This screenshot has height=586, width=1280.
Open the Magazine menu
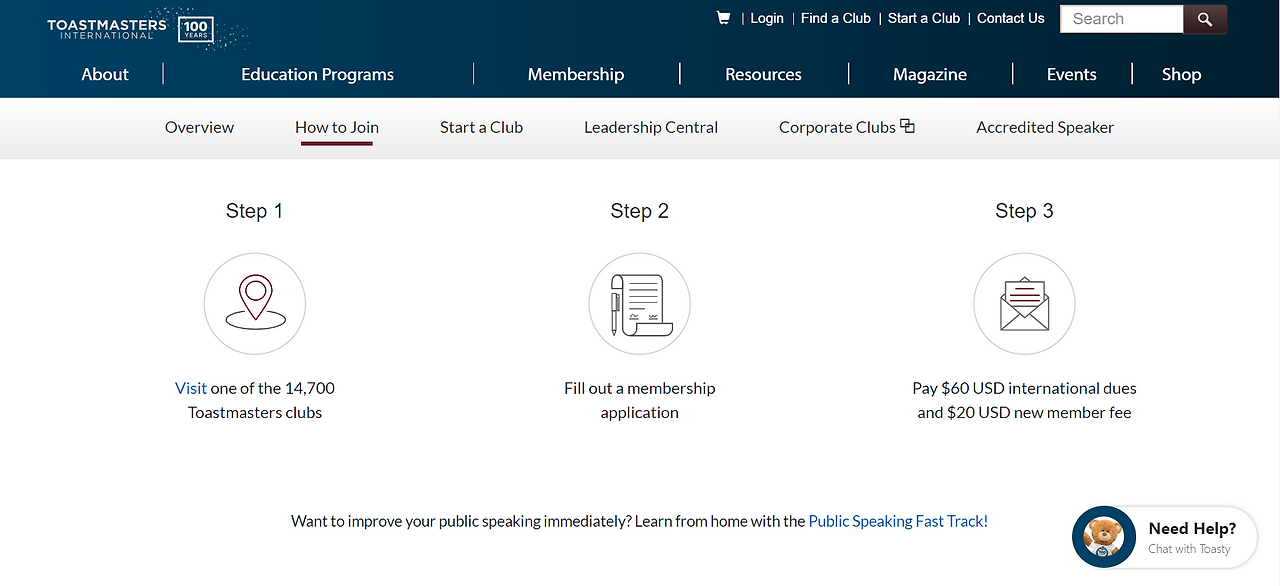(x=930, y=74)
